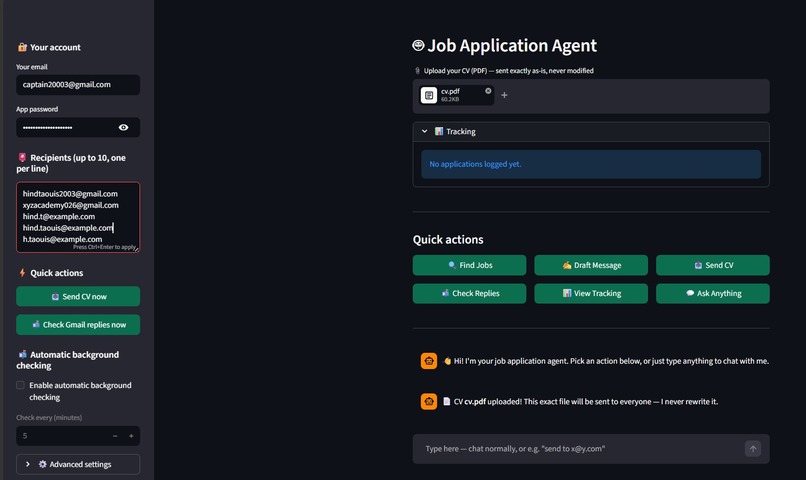This screenshot has height=480, width=806.
Task: Click recipient h.taouis@example.com line
Action: pyautogui.click(x=62, y=239)
